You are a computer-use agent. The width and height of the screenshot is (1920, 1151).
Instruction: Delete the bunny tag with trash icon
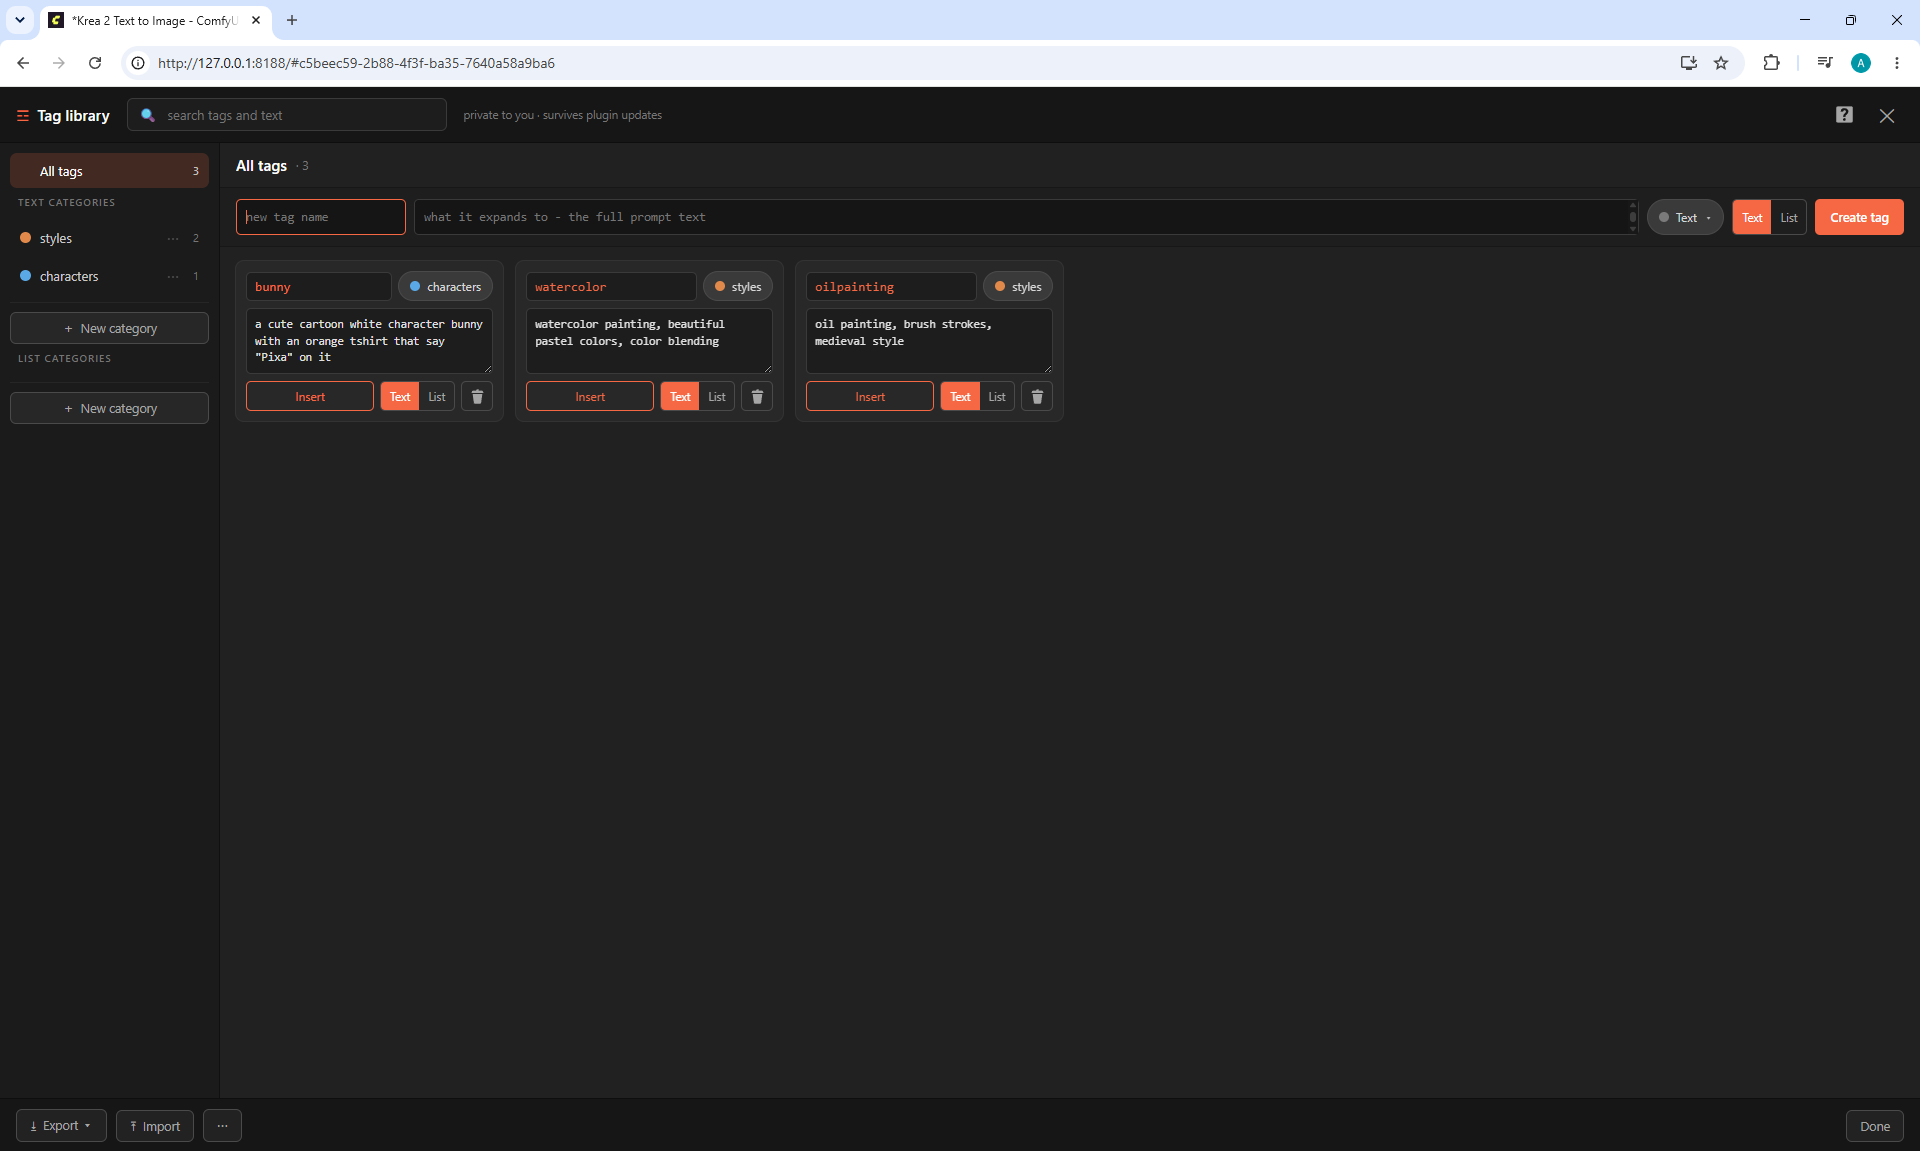(x=477, y=397)
